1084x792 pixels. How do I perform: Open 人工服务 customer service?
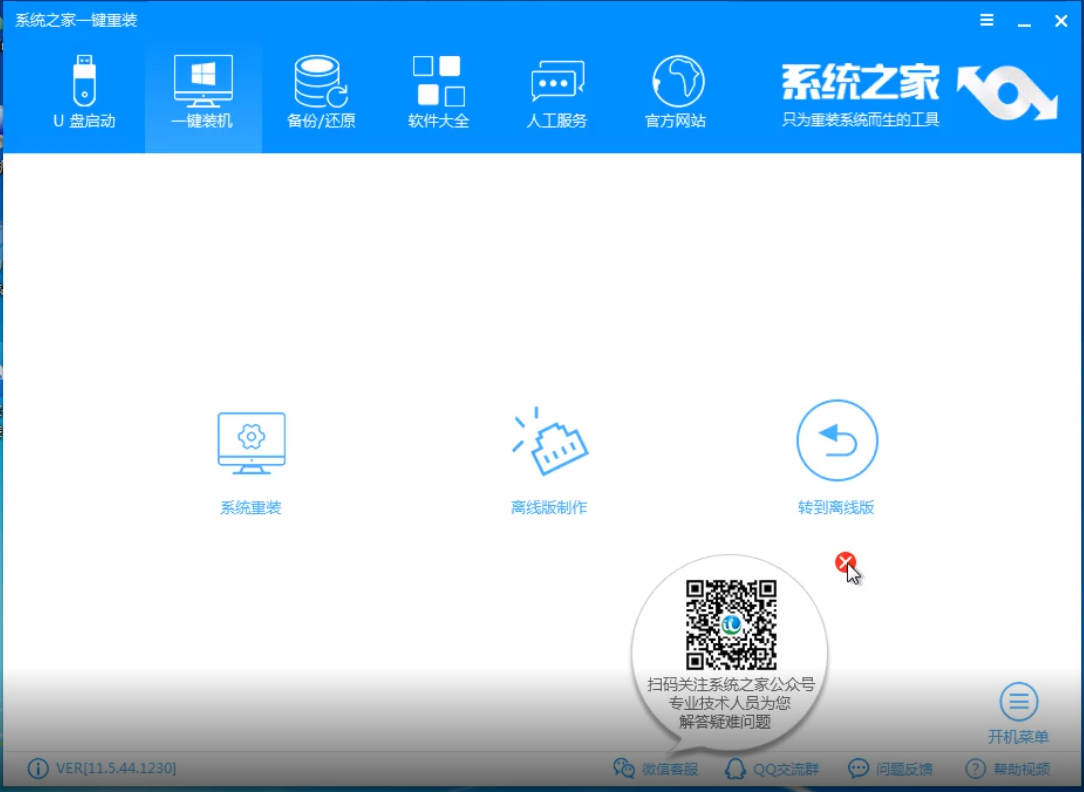pyautogui.click(x=556, y=93)
